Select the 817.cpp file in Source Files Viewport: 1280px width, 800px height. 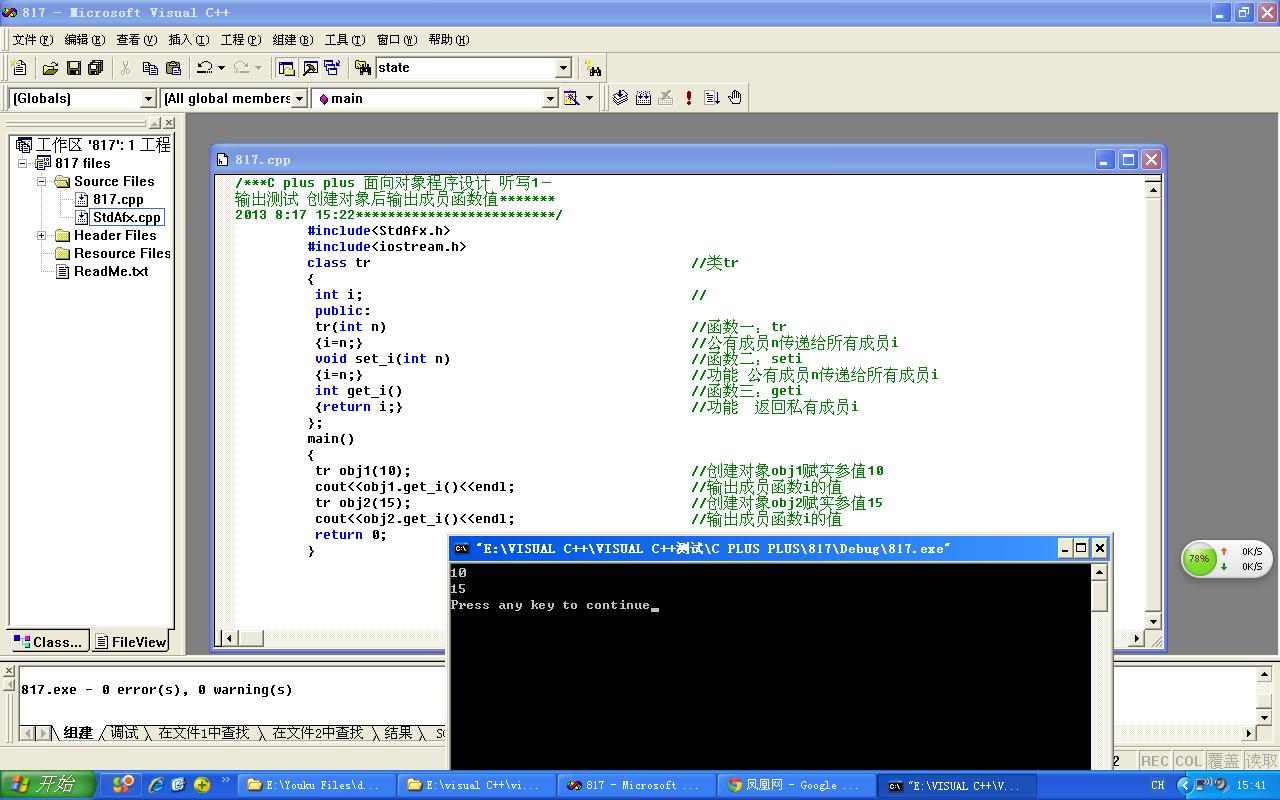pyautogui.click(x=118, y=199)
